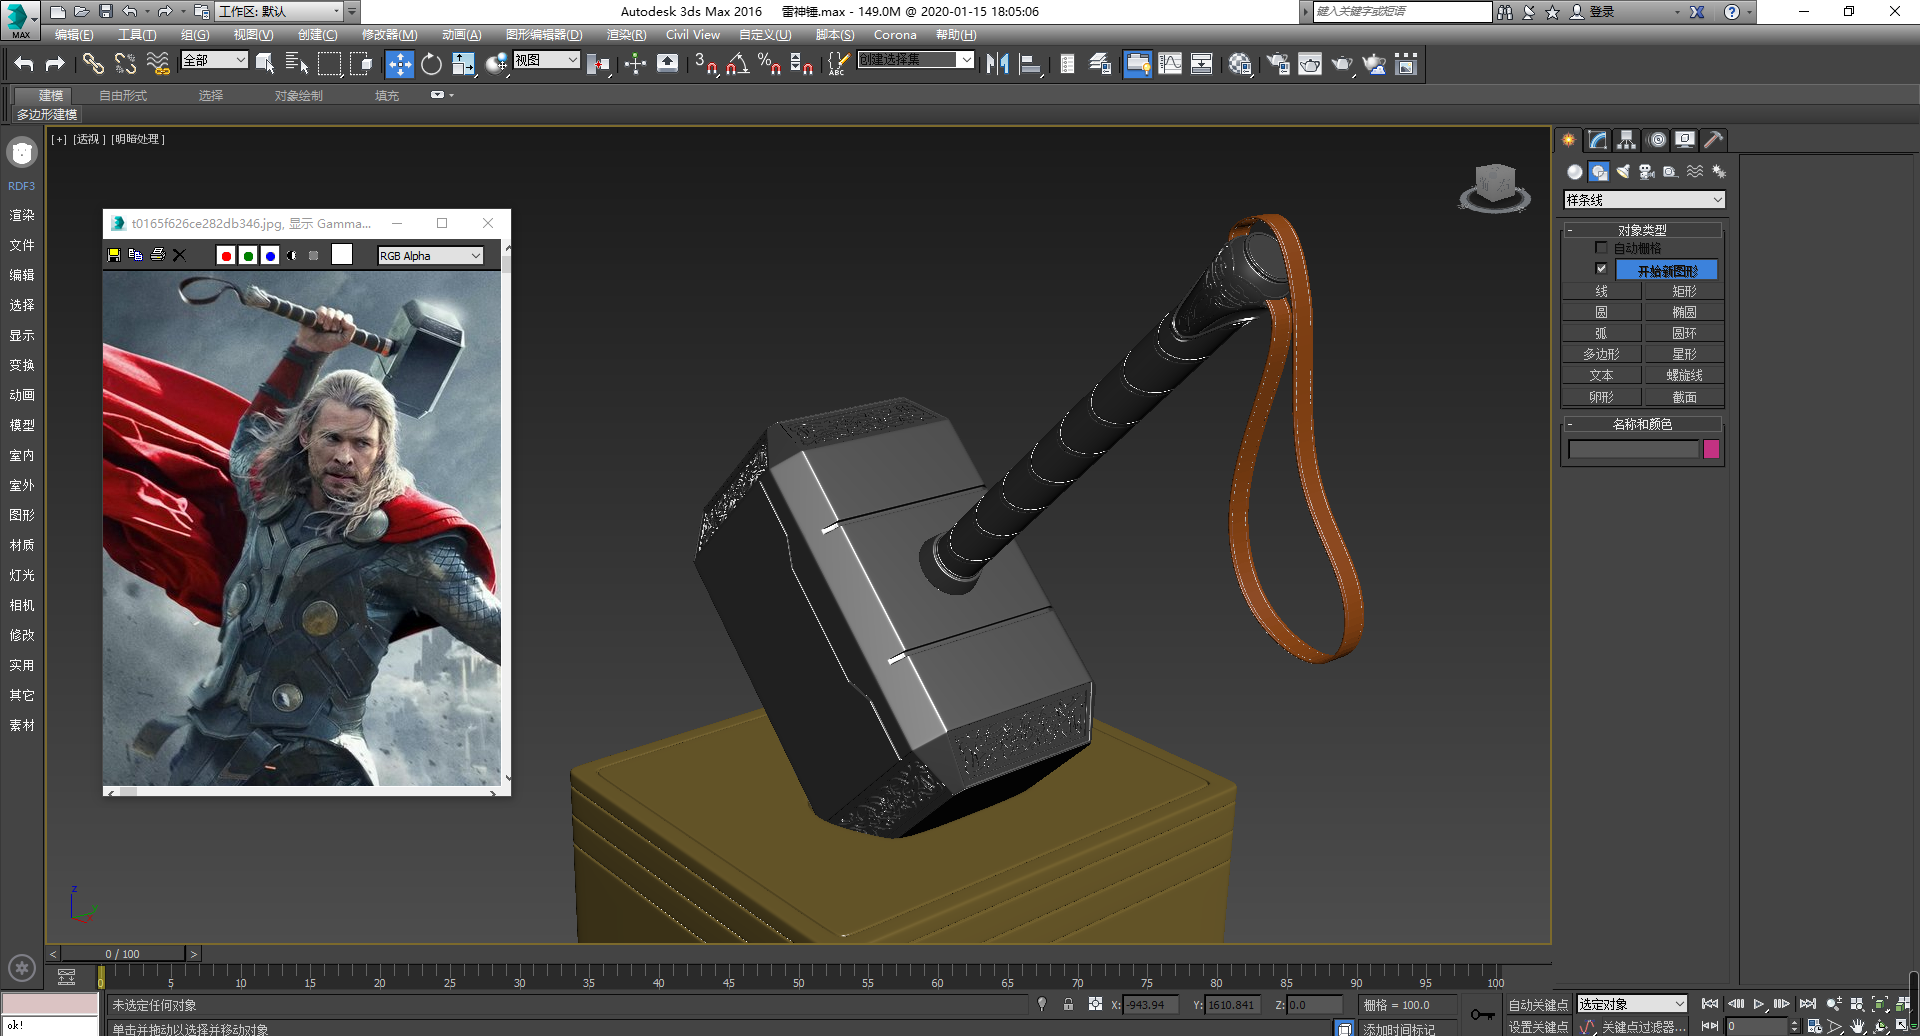Collapse the 对象类型 rollout
This screenshot has width=1920, height=1036.
[x=1642, y=230]
